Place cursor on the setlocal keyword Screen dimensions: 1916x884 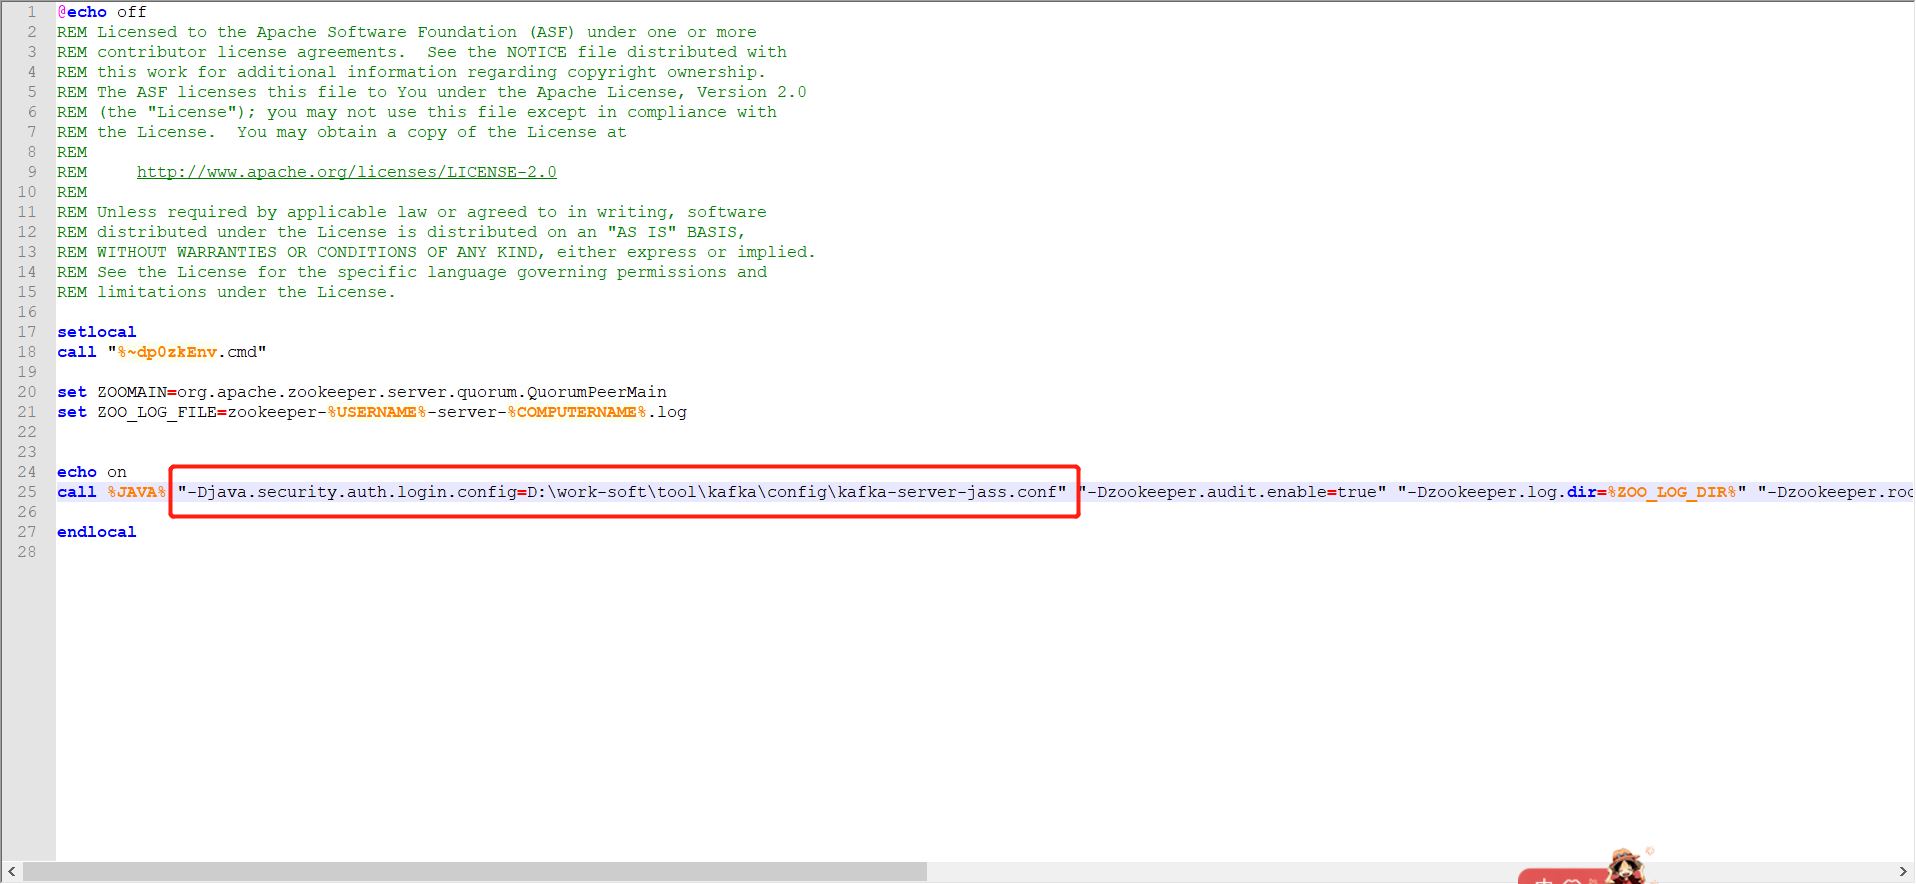(96, 332)
